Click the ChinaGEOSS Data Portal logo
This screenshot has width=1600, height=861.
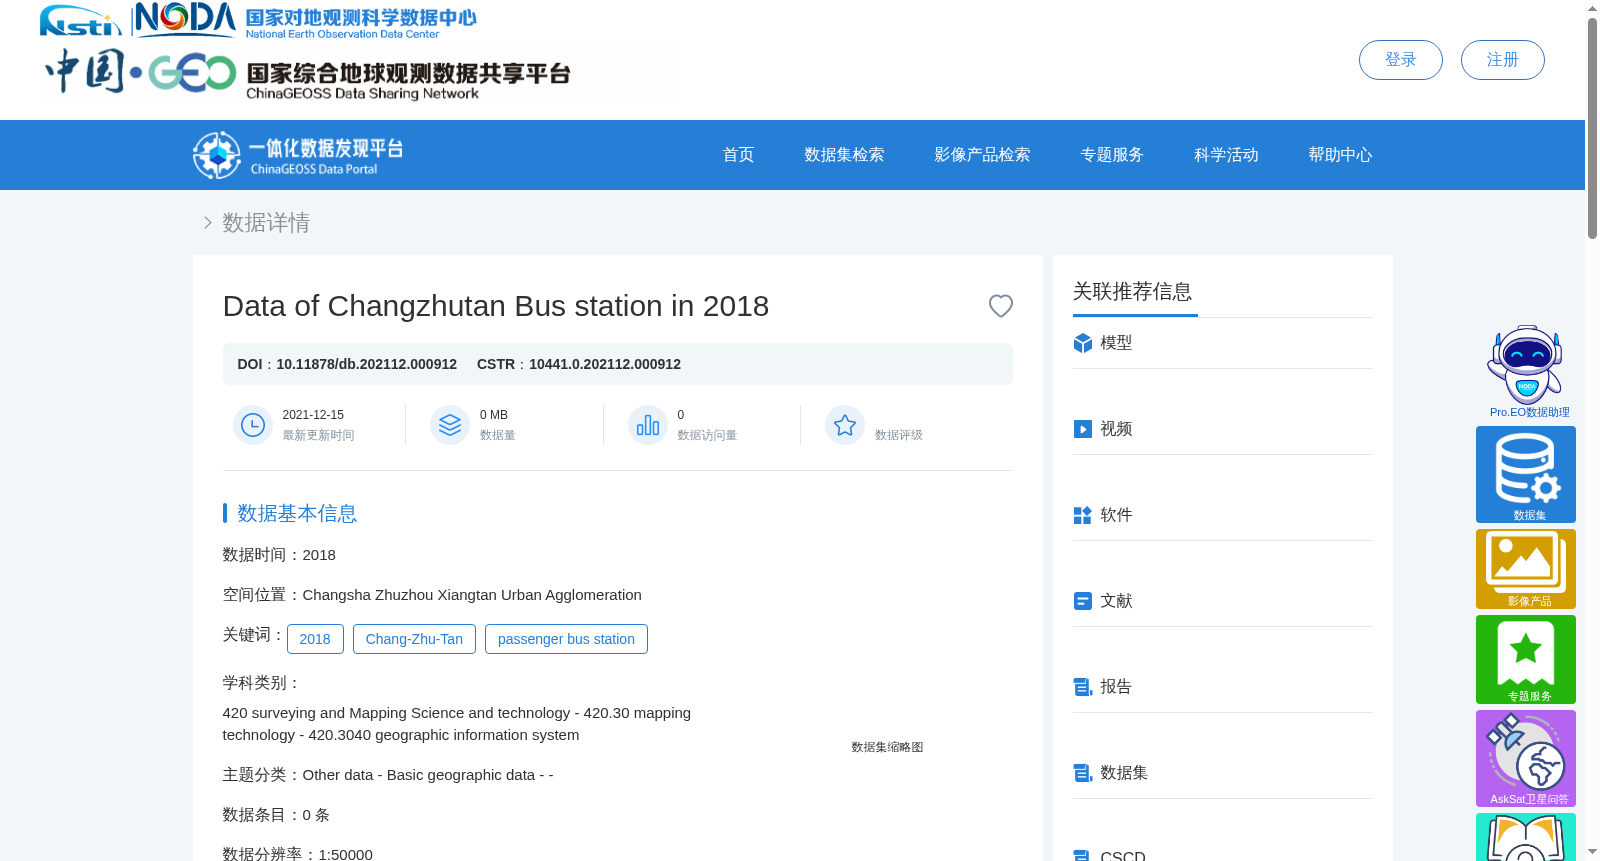[x=298, y=155]
